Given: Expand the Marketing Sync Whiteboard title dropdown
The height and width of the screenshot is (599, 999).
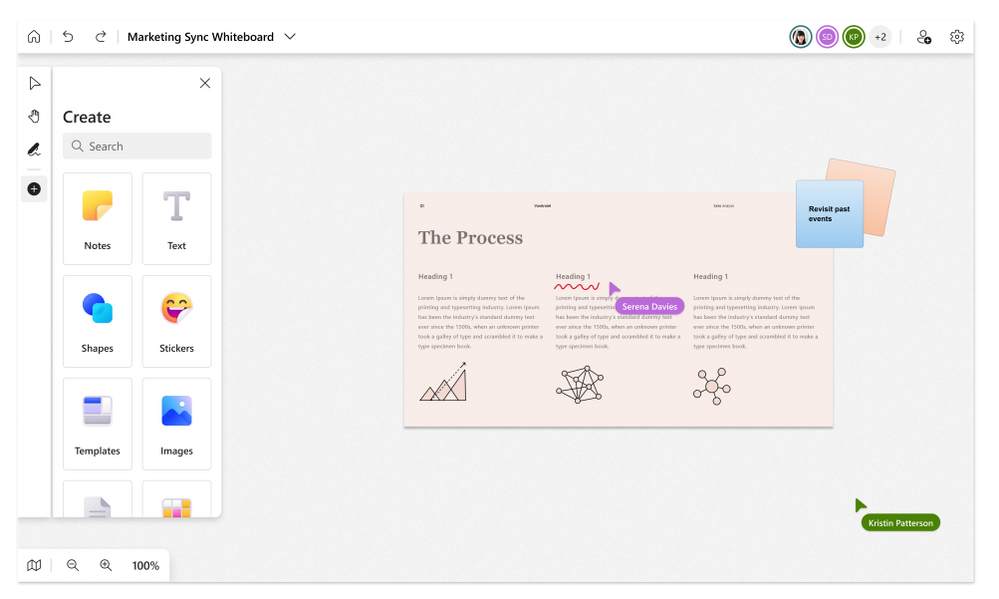Looking at the screenshot, I should pyautogui.click(x=290, y=36).
